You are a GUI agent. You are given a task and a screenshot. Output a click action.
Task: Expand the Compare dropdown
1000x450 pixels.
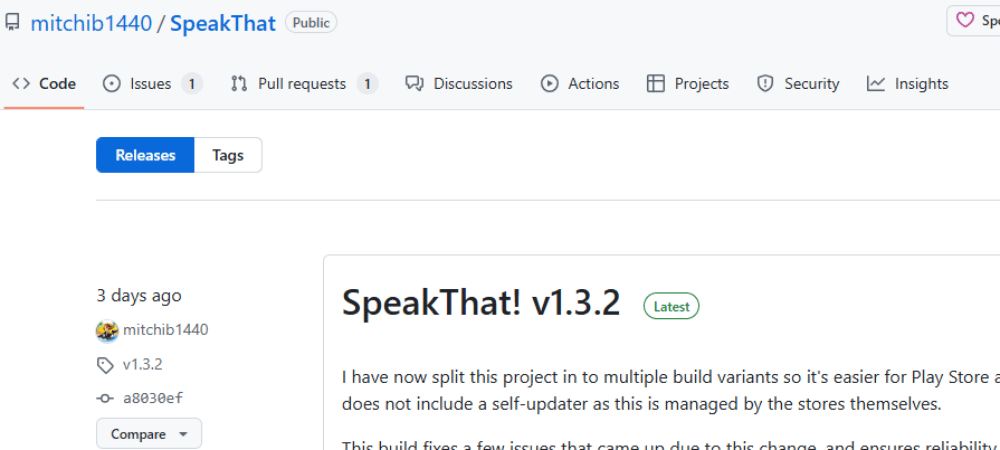[x=149, y=434]
